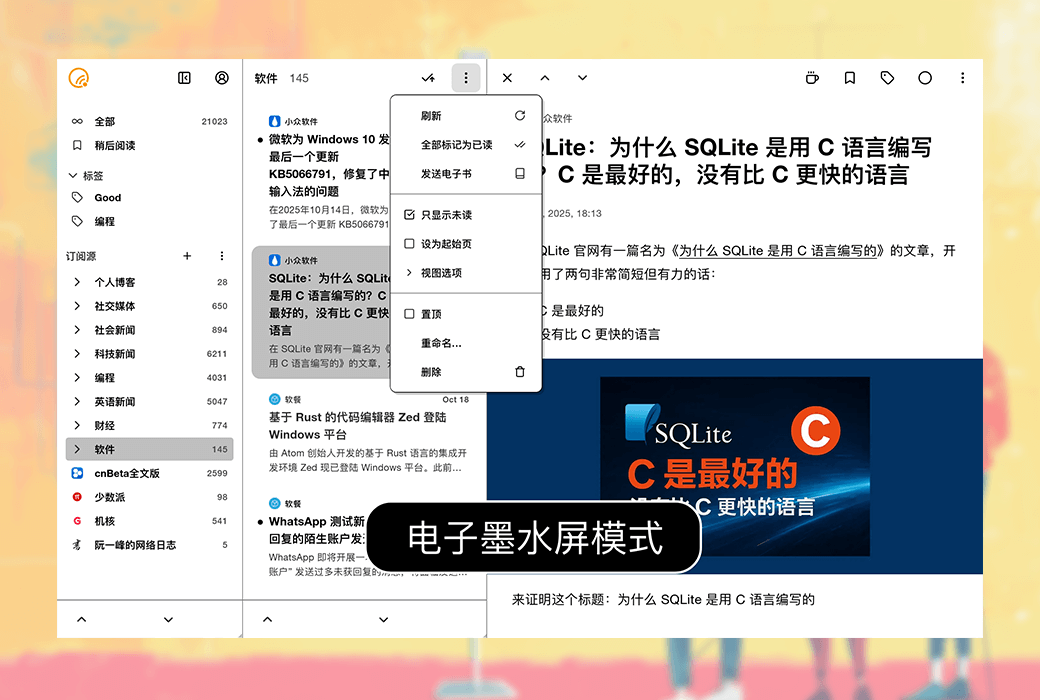Select 稍后阅读 in the sidebar
The image size is (1040, 700).
pos(114,145)
